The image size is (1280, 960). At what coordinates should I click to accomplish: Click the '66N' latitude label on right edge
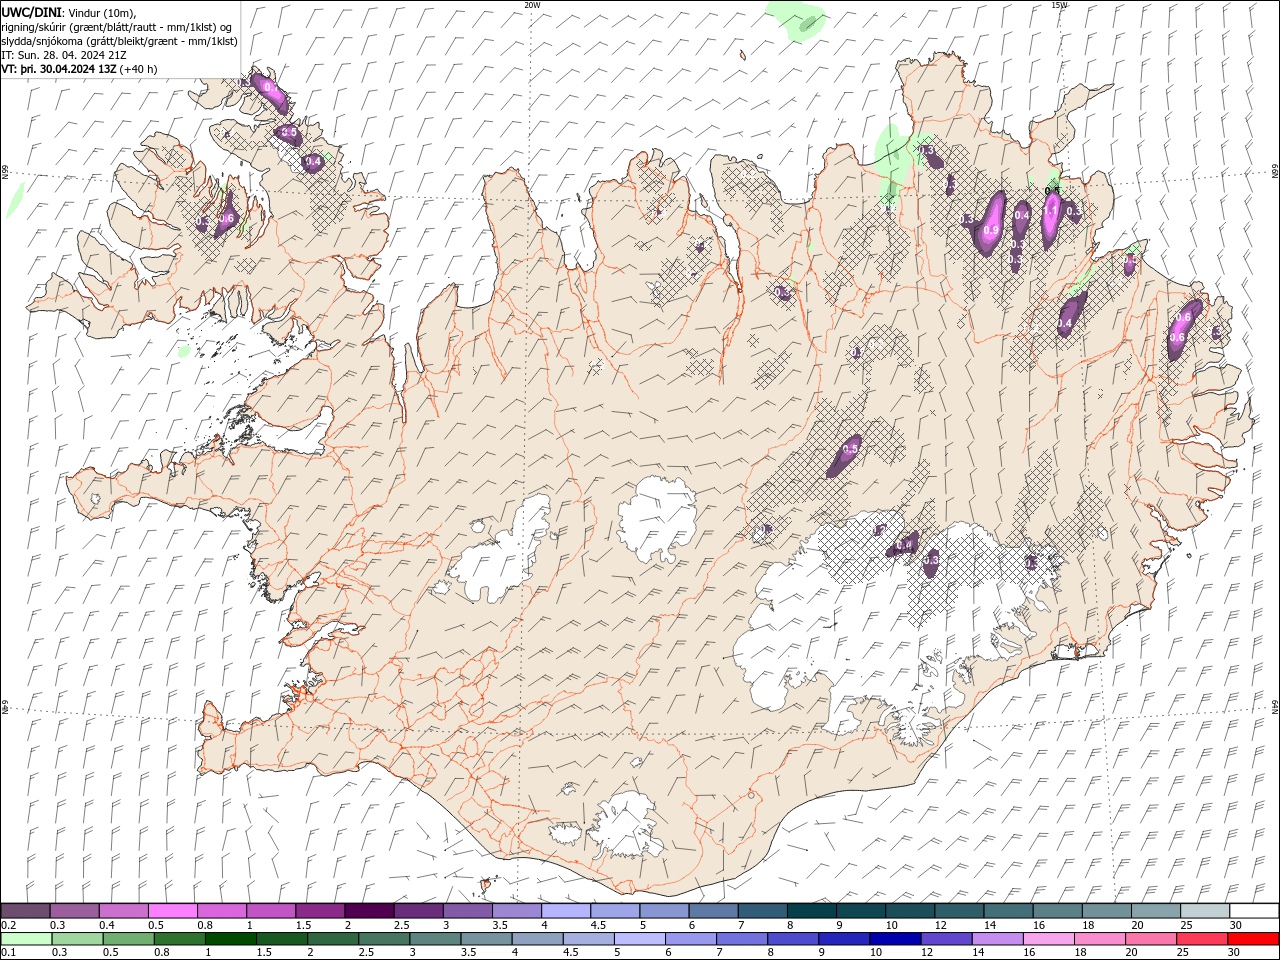pyautogui.click(x=1275, y=172)
